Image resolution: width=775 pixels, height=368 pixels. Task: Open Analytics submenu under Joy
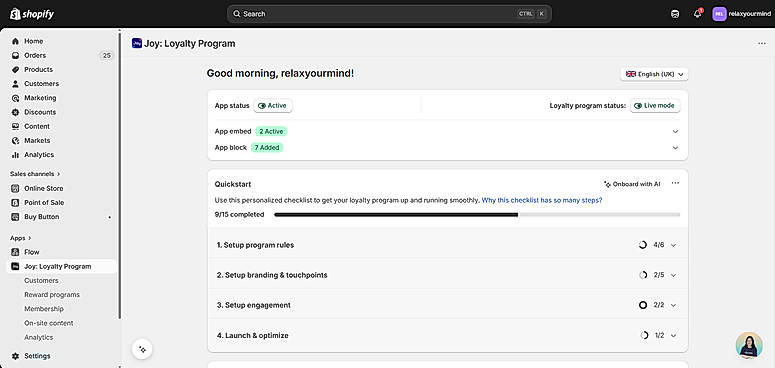(39, 337)
